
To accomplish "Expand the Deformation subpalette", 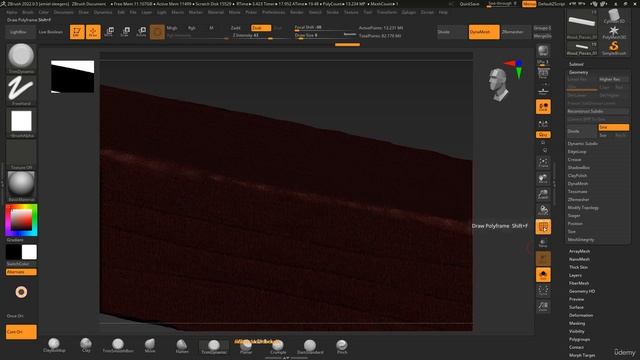I will [x=581, y=316].
